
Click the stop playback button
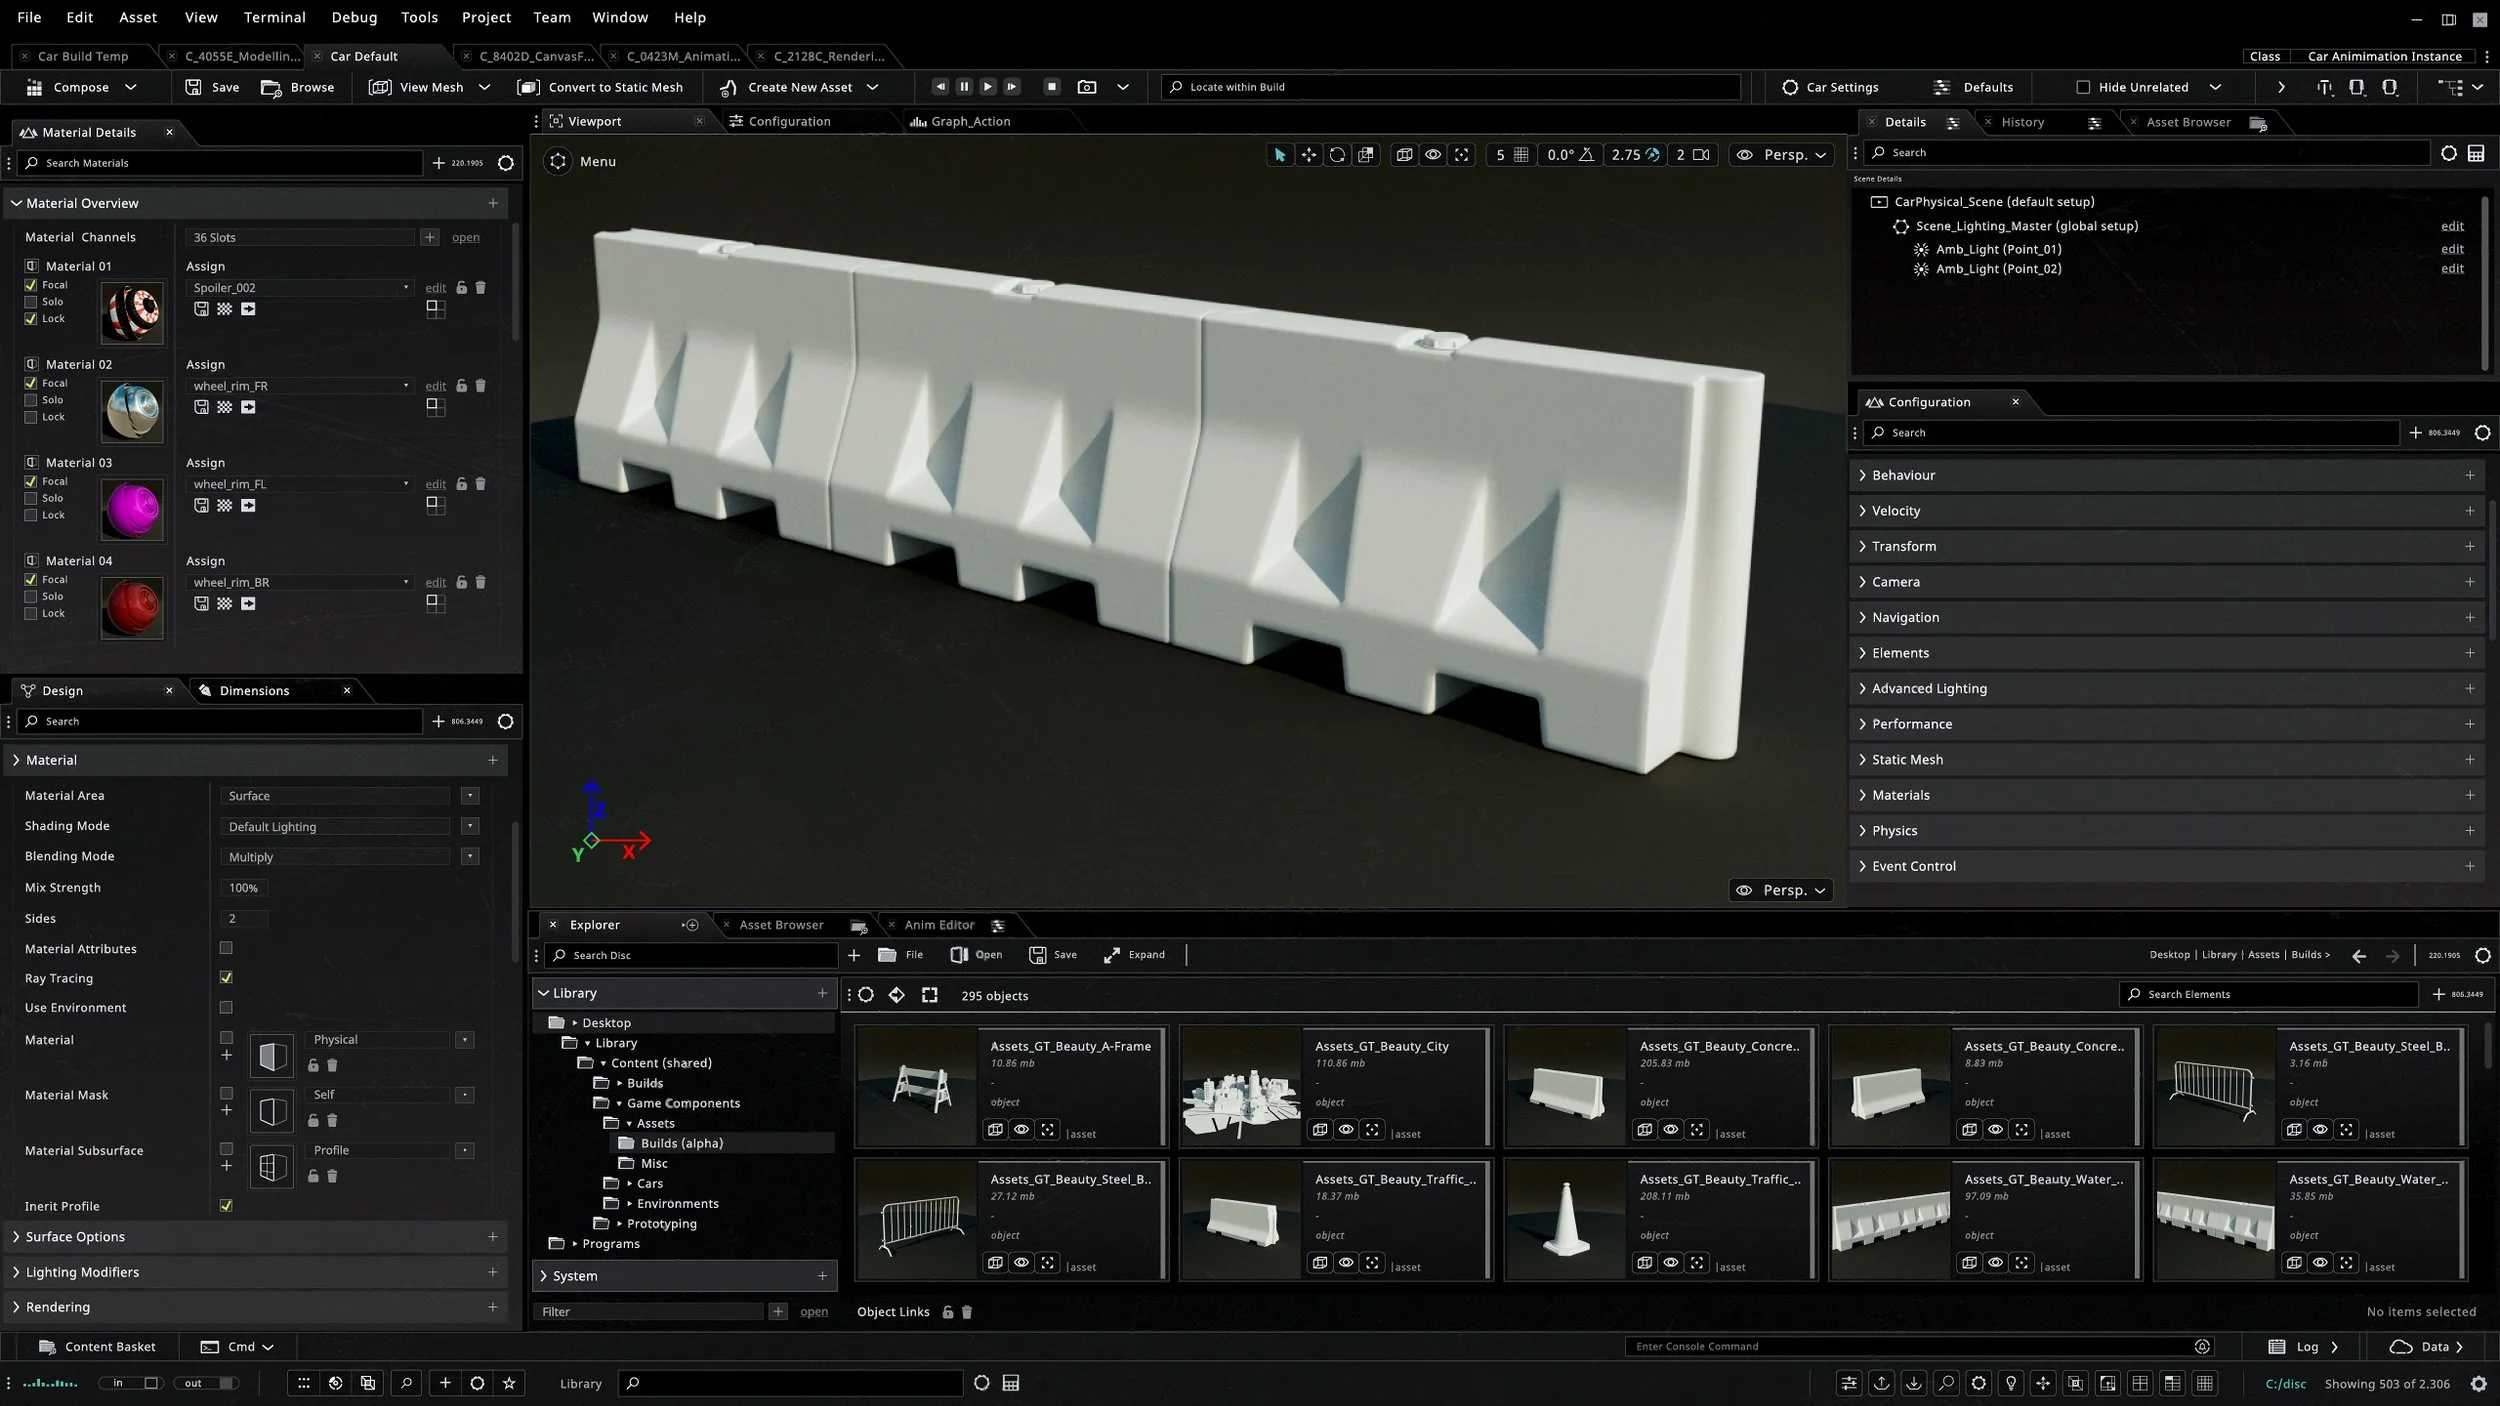tap(1051, 87)
